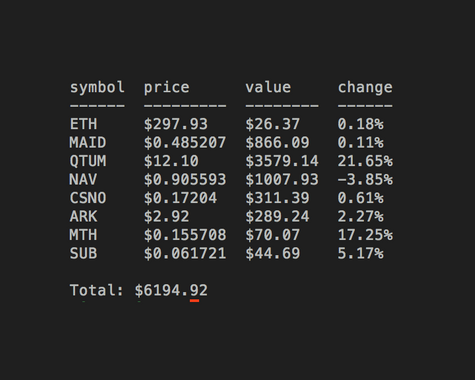Click the MAID value $866.09
This screenshot has height=380, width=475.
(277, 143)
